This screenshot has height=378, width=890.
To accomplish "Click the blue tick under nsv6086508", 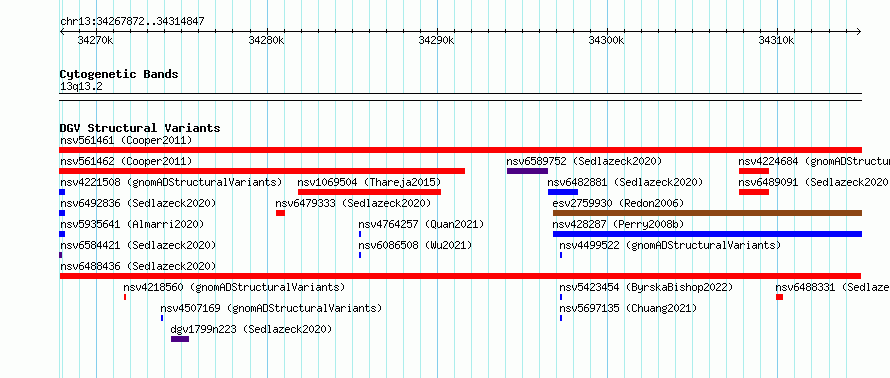I will coord(360,255).
